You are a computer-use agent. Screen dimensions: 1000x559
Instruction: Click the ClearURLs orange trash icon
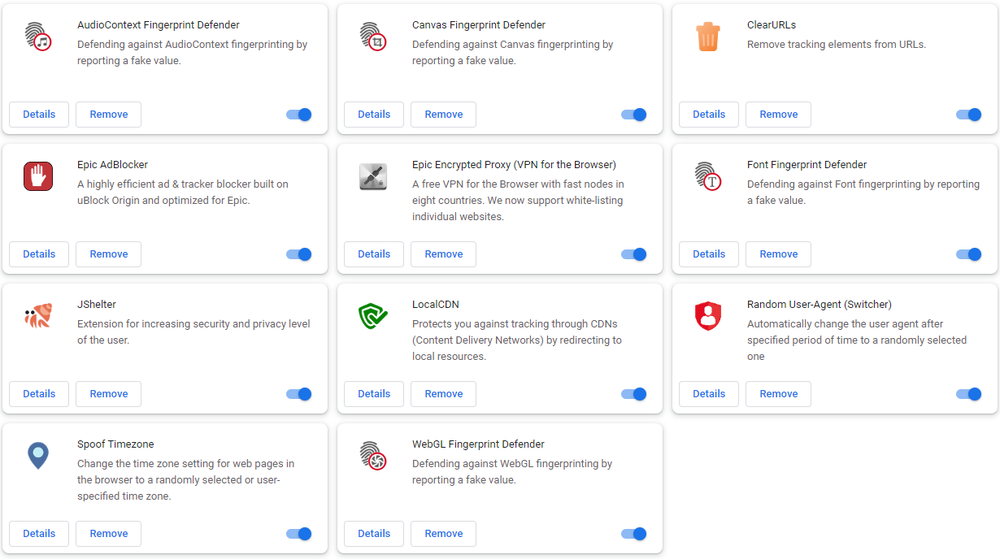coord(708,36)
